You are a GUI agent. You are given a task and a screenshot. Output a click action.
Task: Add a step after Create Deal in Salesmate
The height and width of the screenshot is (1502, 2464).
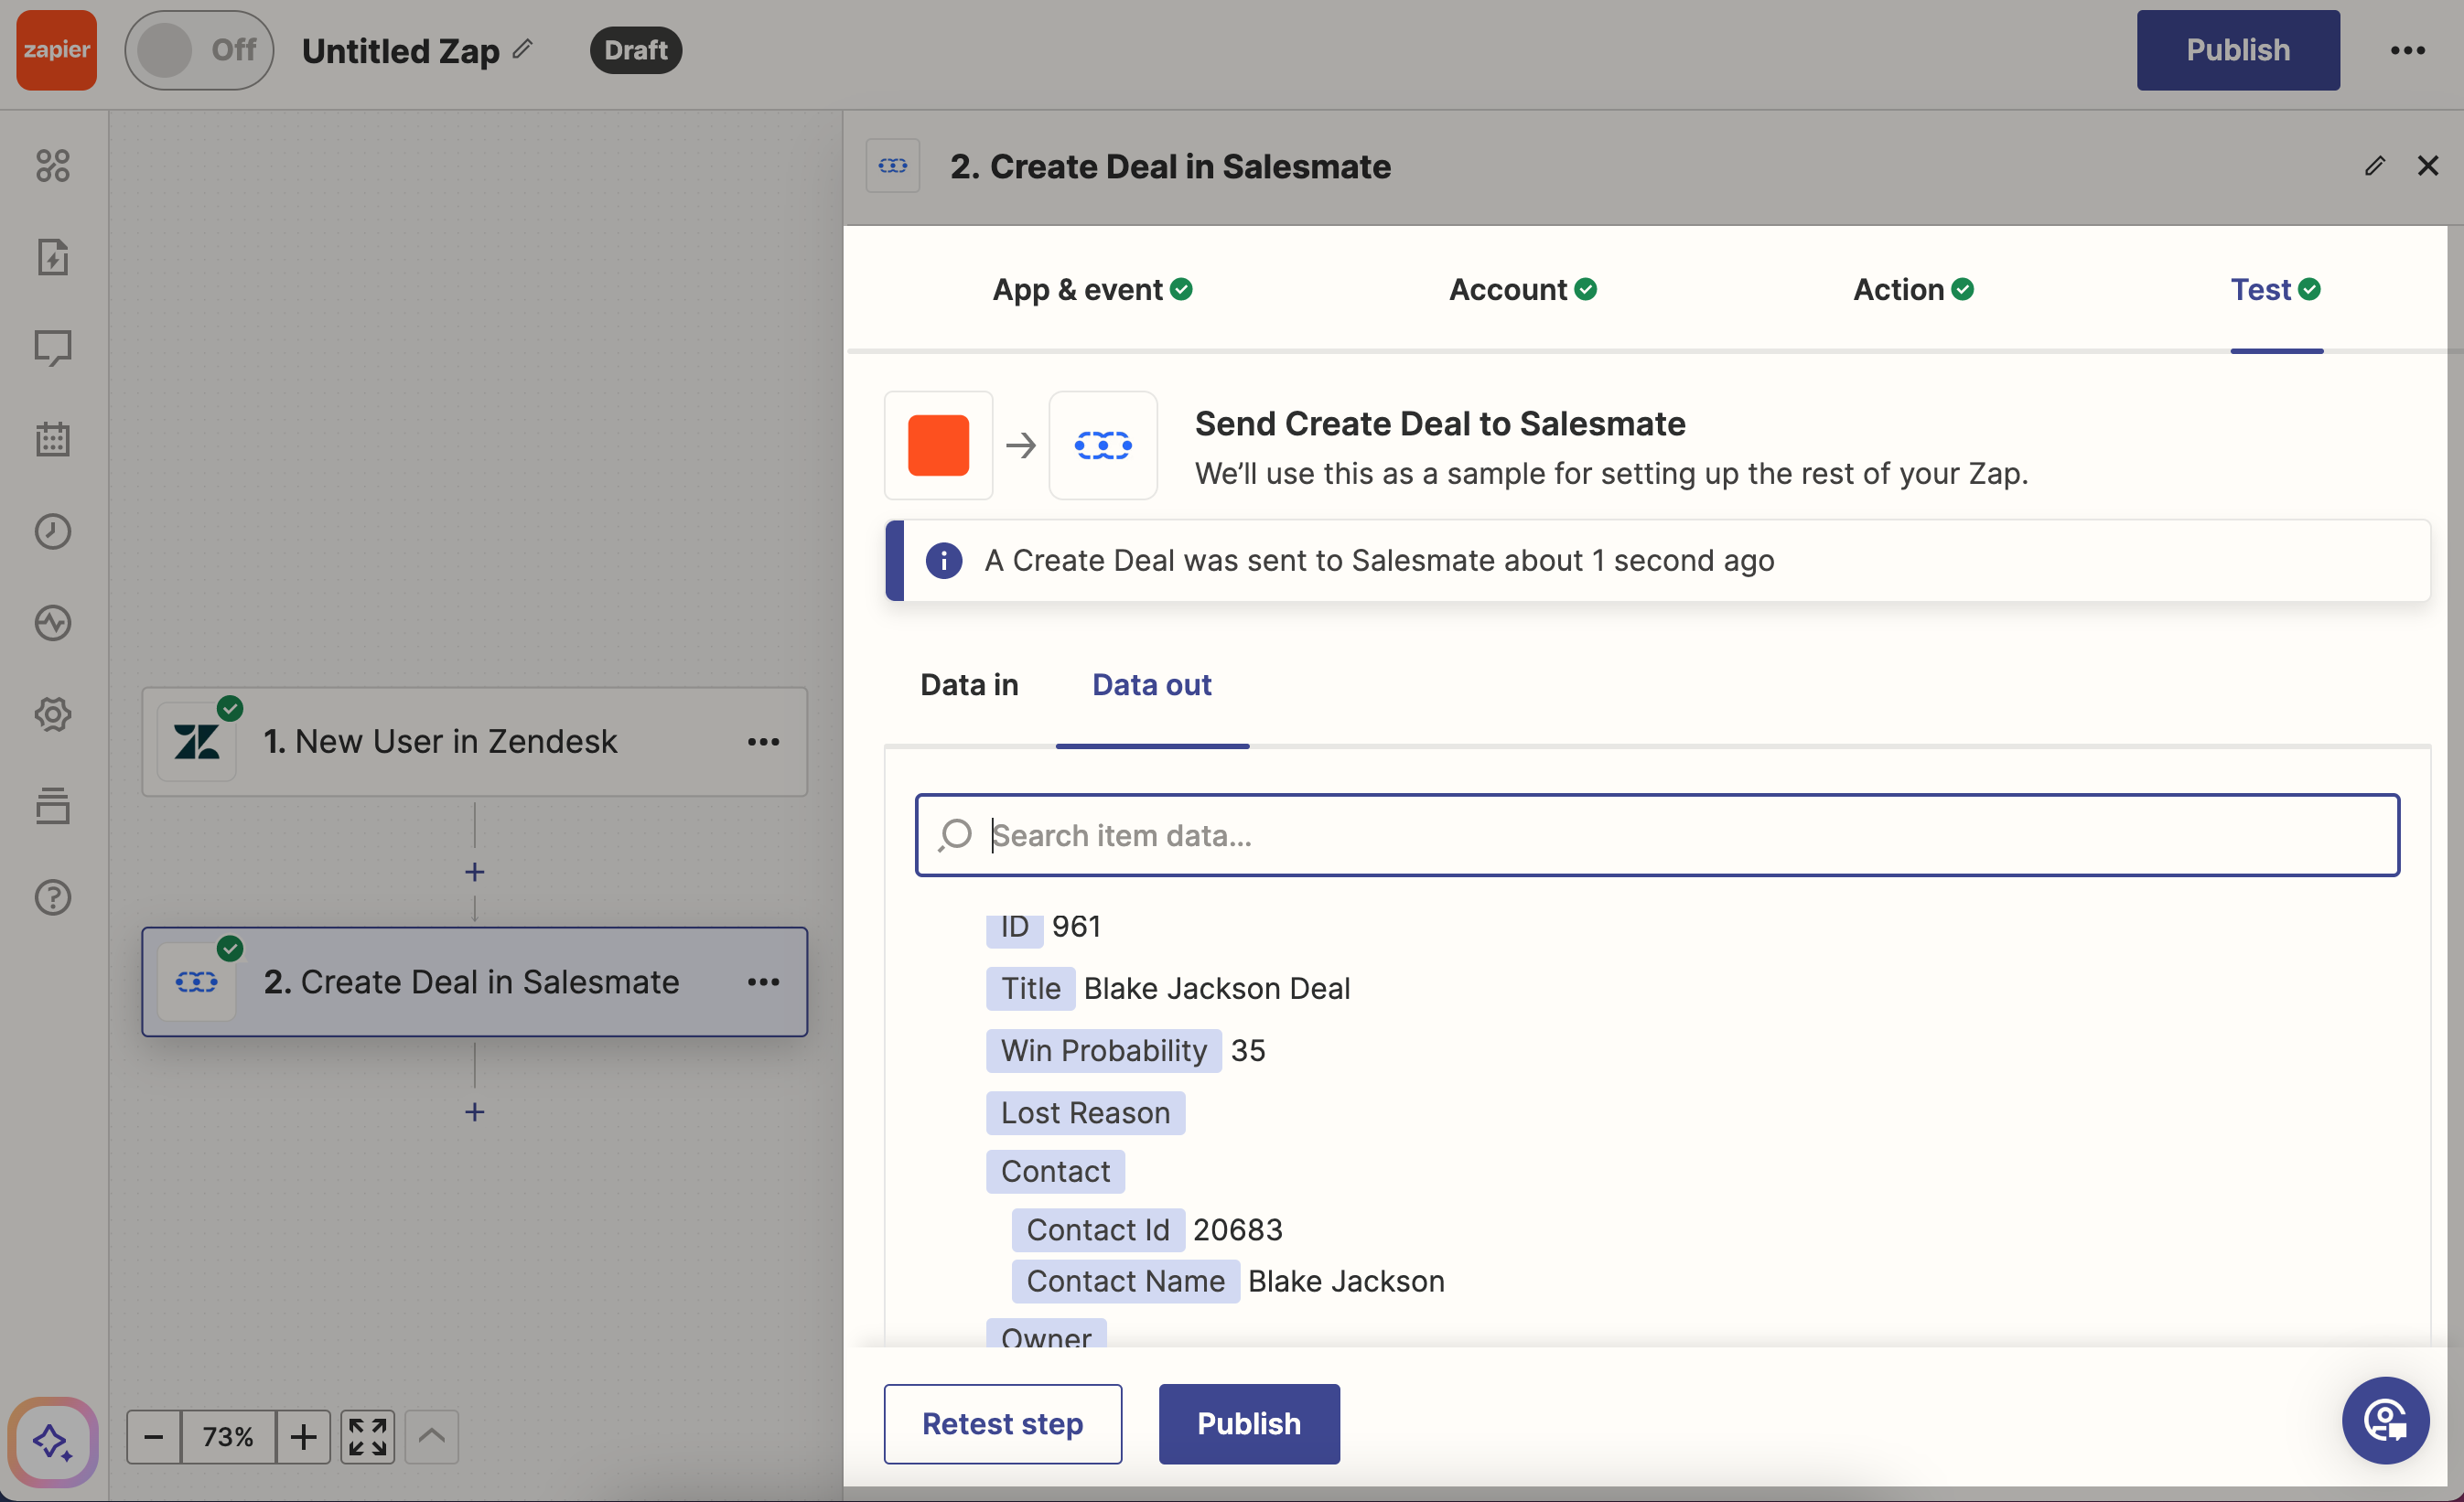click(474, 1112)
